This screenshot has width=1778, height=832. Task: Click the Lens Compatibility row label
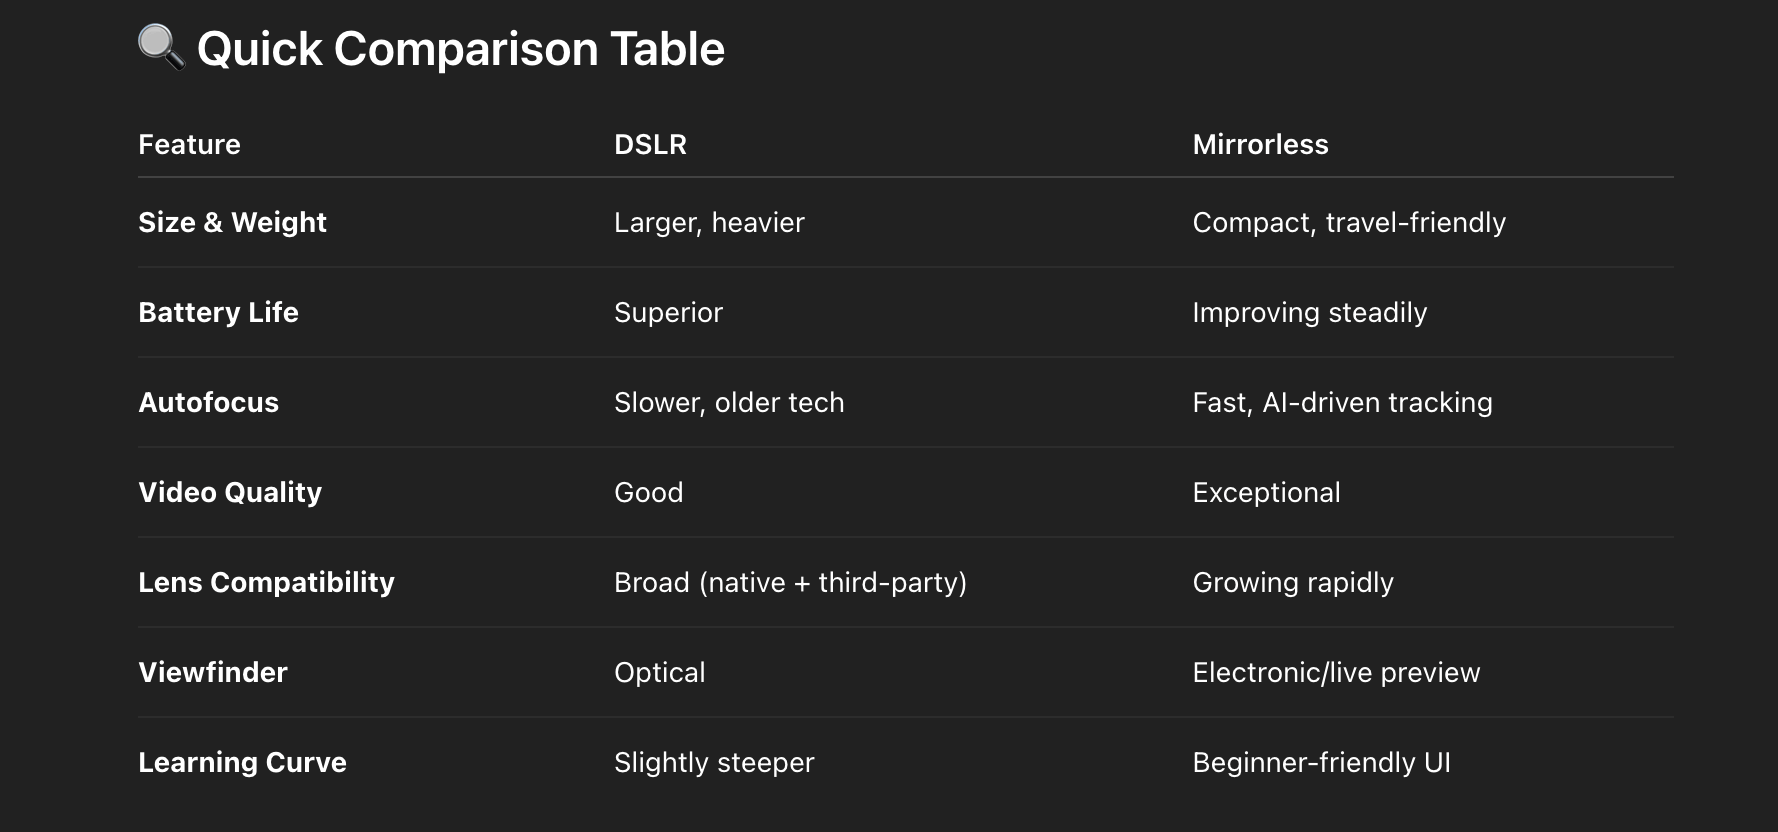pos(266,582)
